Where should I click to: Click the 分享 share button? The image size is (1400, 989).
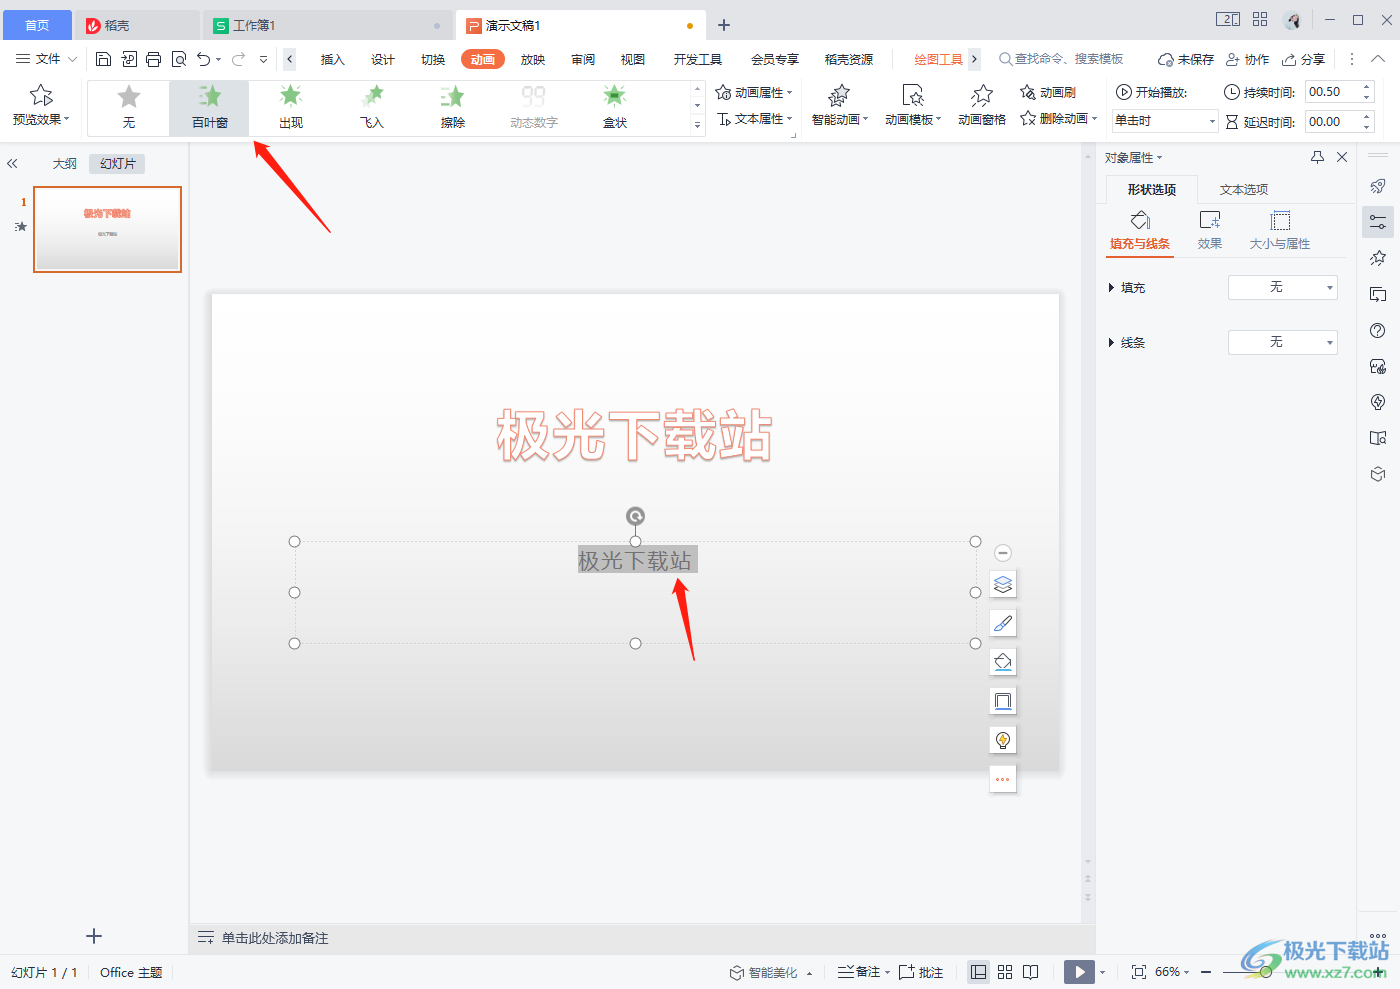point(1304,60)
